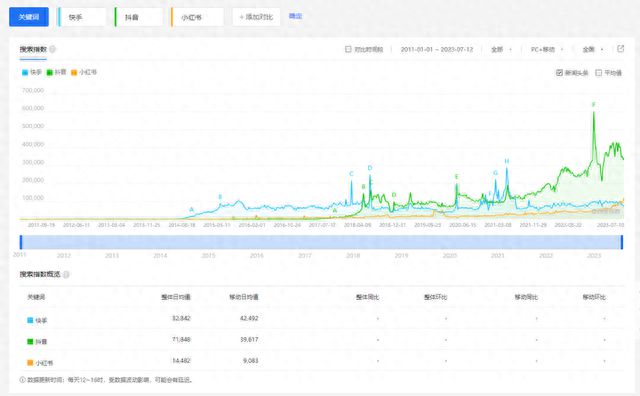
Task: Click the blue timeline range slider bar
Action: point(321,242)
